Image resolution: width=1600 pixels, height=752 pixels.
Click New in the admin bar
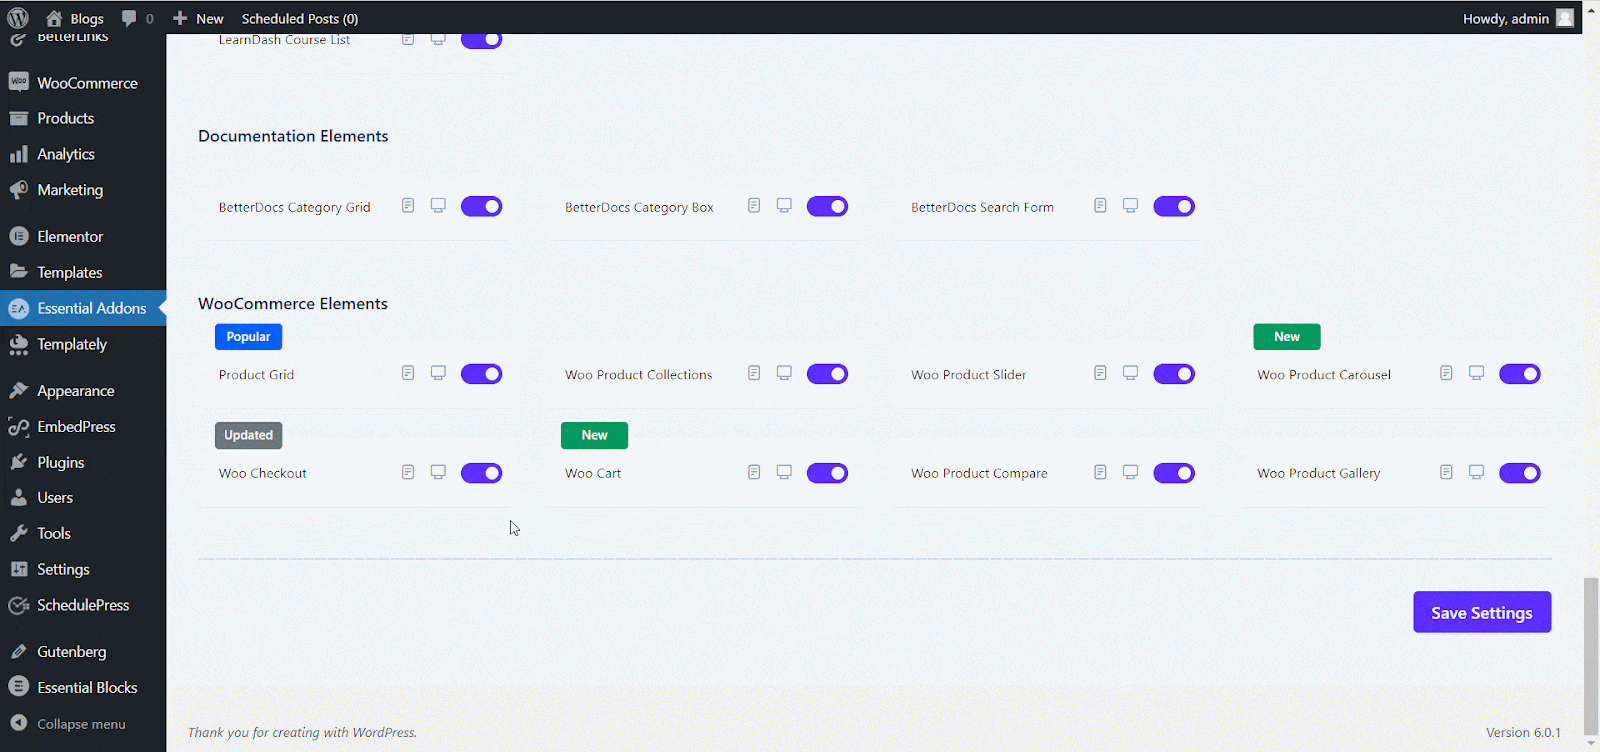198,18
